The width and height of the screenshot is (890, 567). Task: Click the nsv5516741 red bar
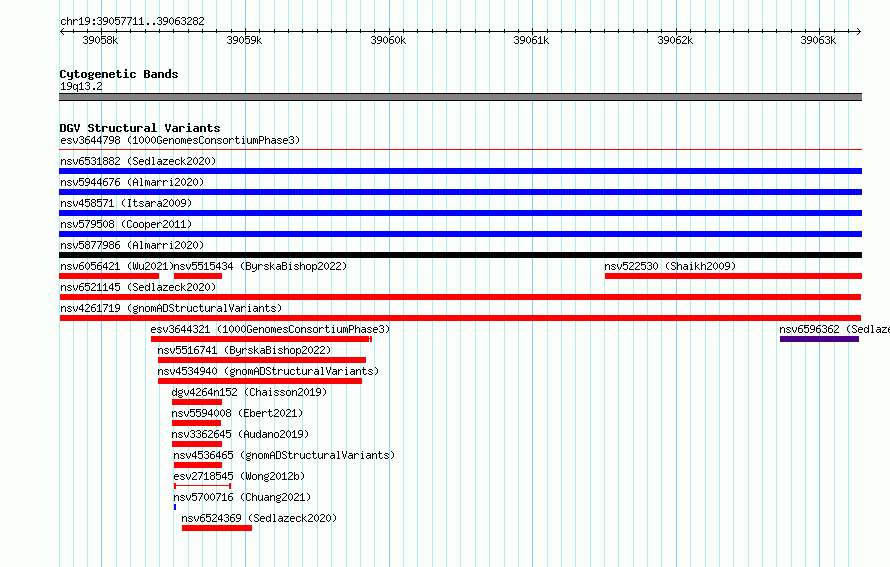tap(262, 360)
